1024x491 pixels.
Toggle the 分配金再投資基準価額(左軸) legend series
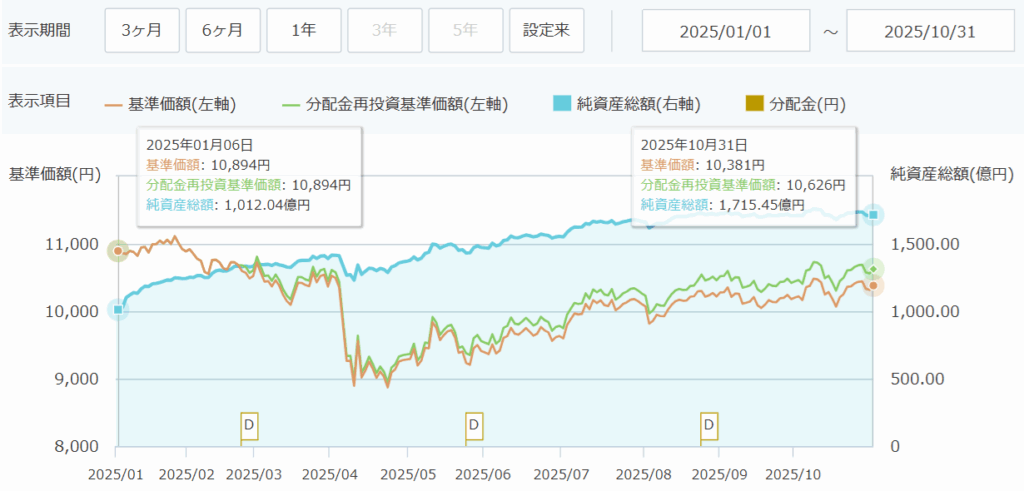click(396, 103)
